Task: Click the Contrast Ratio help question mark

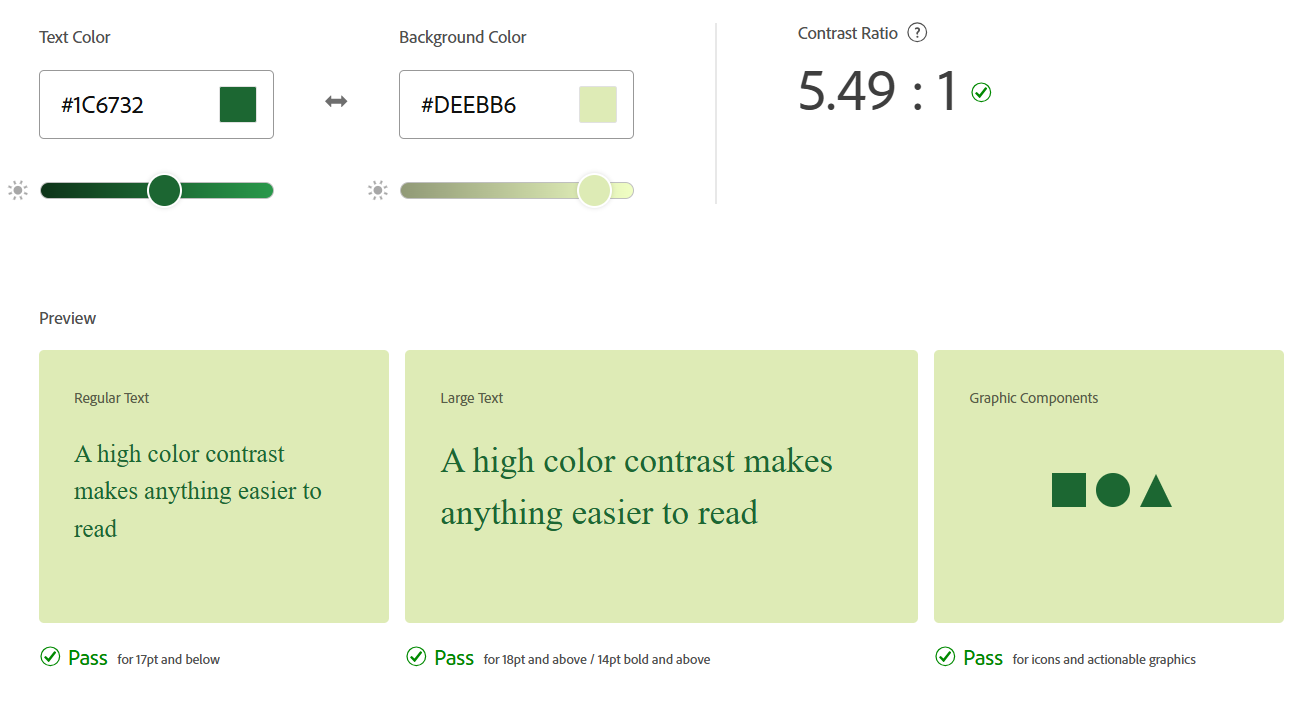Action: click(x=917, y=33)
